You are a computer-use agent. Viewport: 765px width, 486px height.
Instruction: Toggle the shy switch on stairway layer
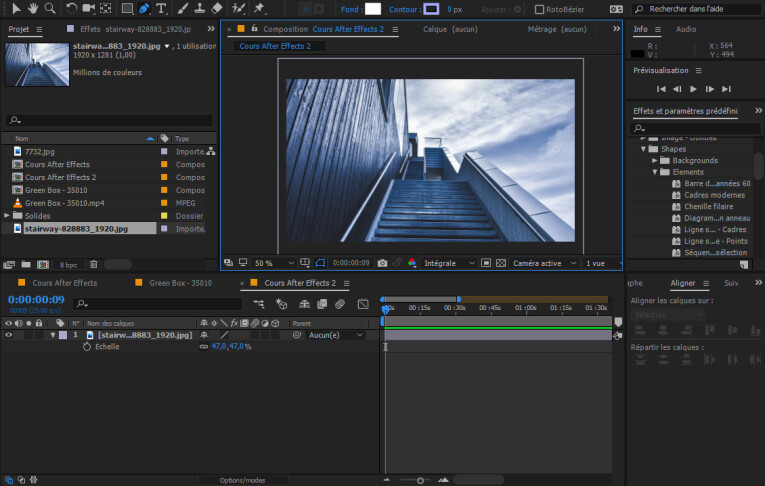204,335
